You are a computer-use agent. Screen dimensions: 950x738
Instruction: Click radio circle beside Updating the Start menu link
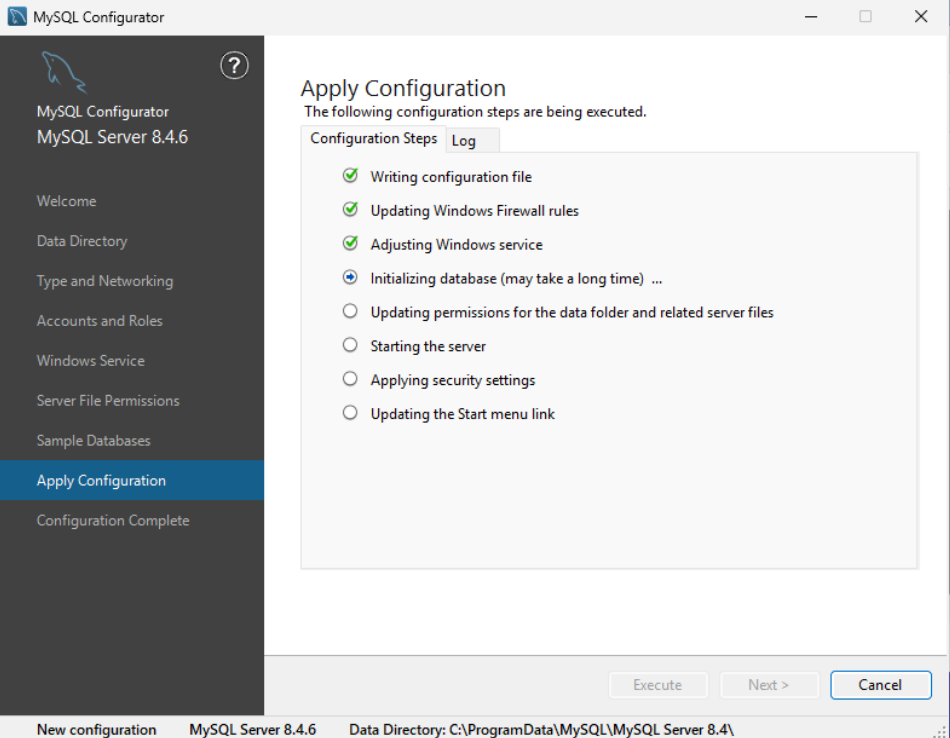click(350, 413)
